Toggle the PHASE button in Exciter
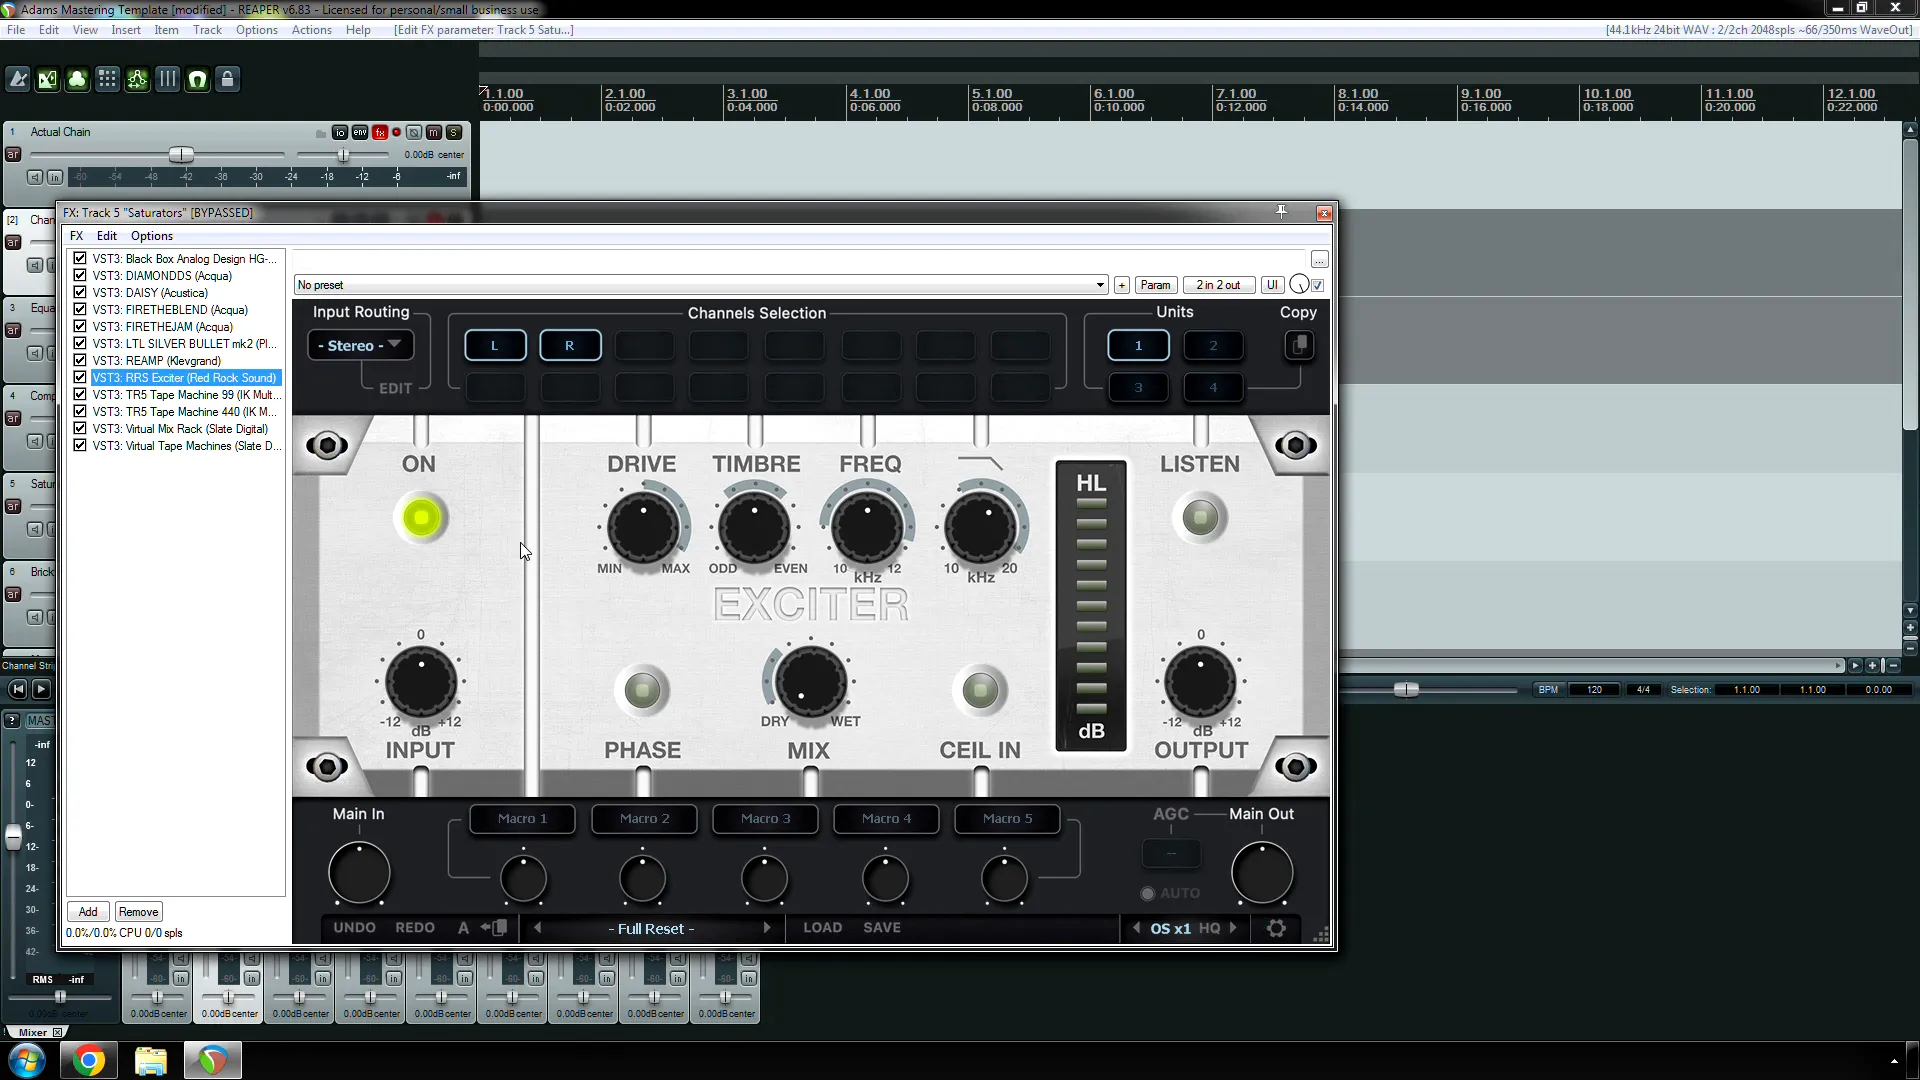 (642, 690)
